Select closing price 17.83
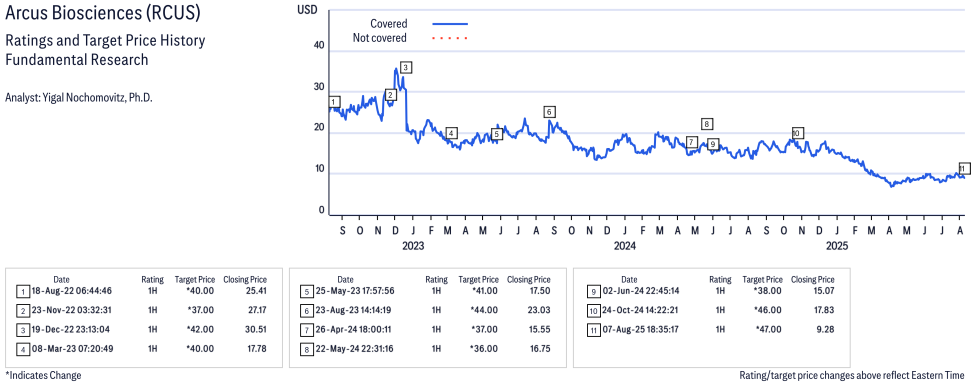Screen dimensions: 975x382 (x=825, y=309)
